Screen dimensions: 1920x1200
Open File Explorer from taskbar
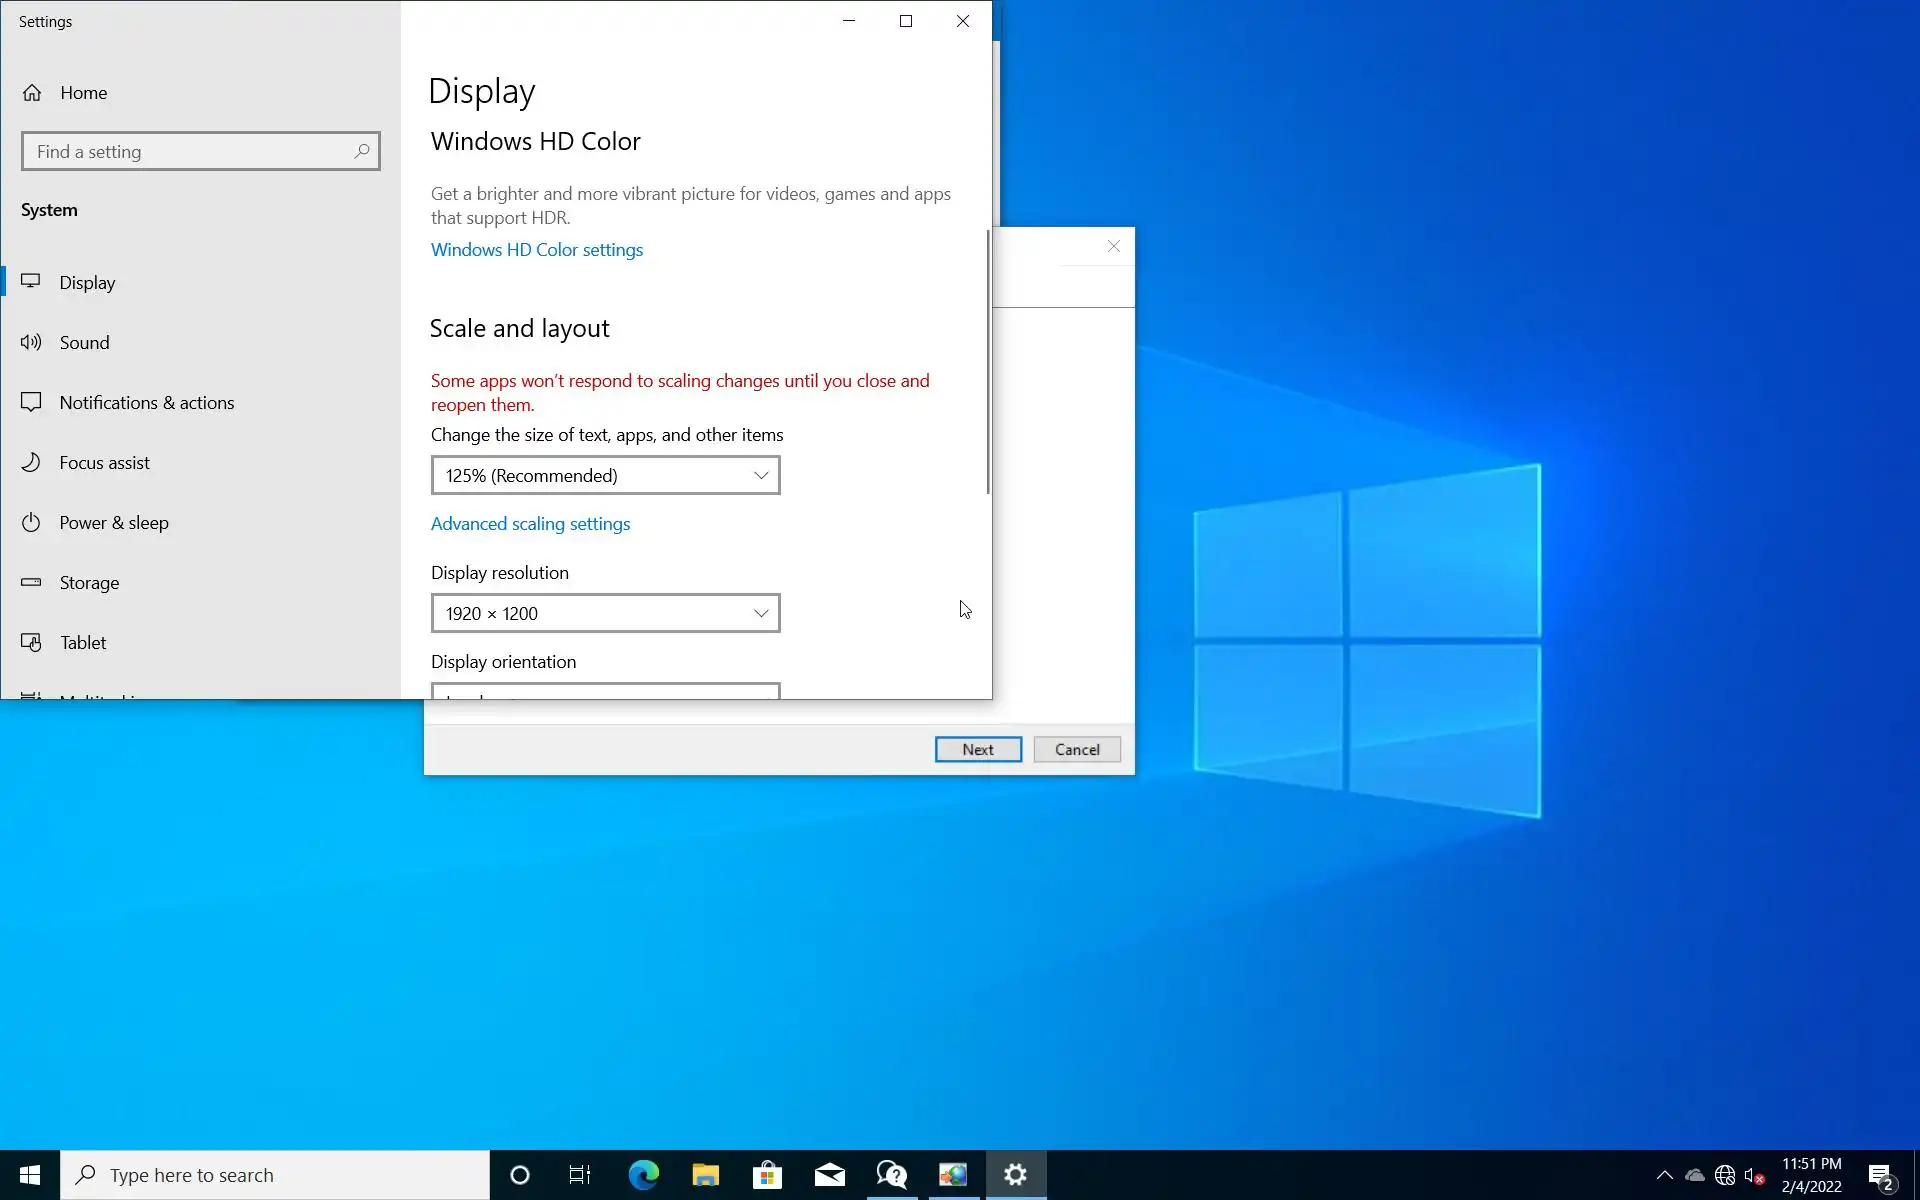click(705, 1175)
